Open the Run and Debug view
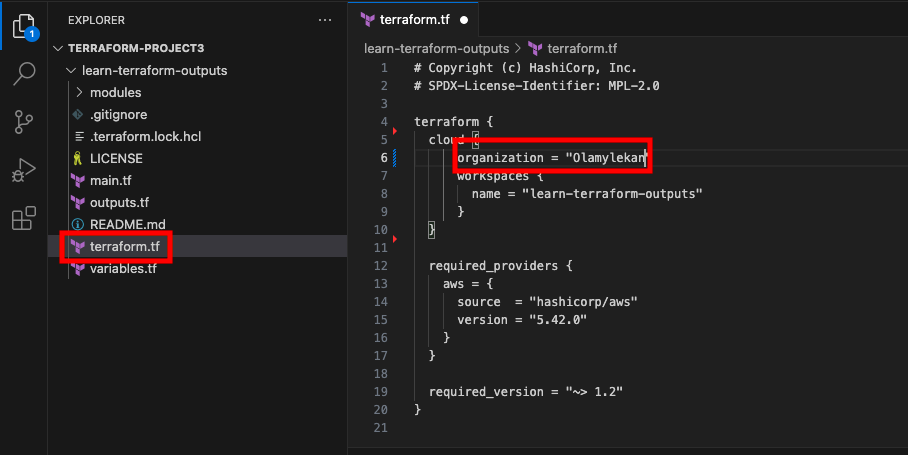 pyautogui.click(x=24, y=170)
